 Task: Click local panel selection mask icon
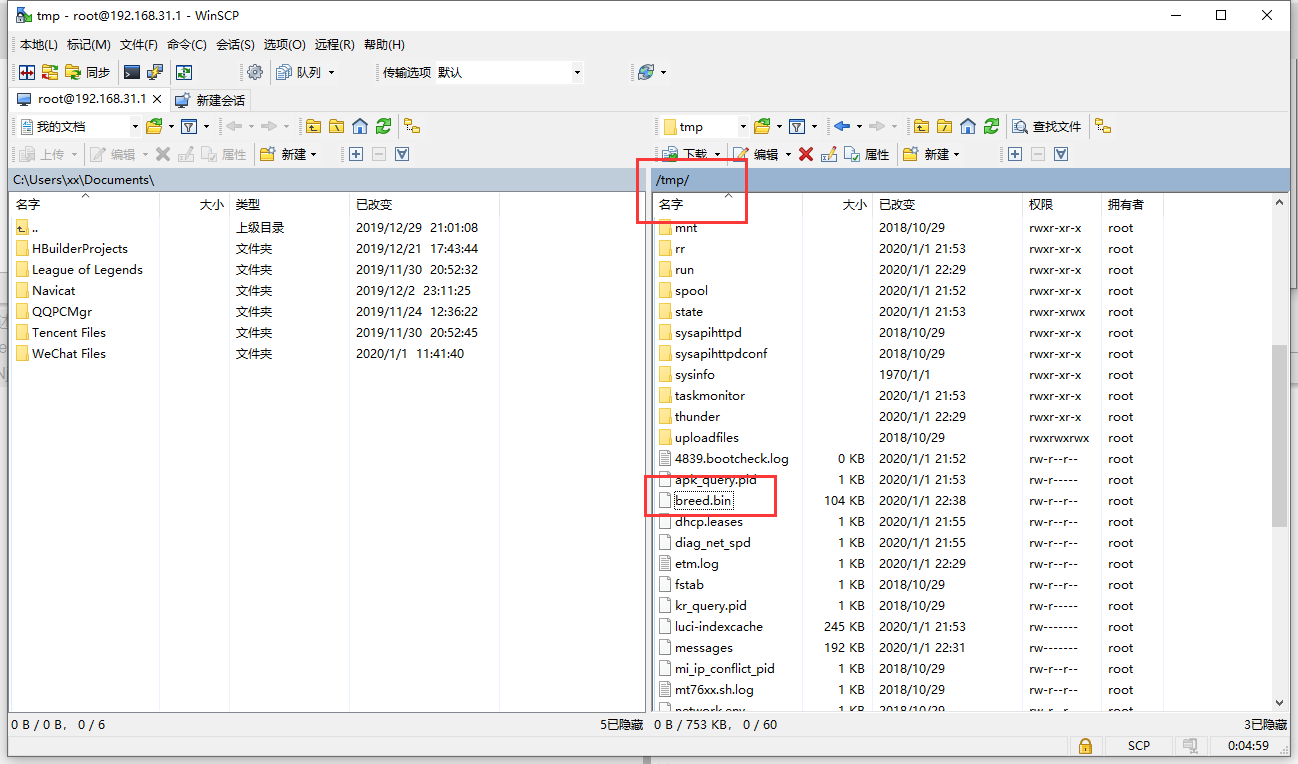coord(402,154)
